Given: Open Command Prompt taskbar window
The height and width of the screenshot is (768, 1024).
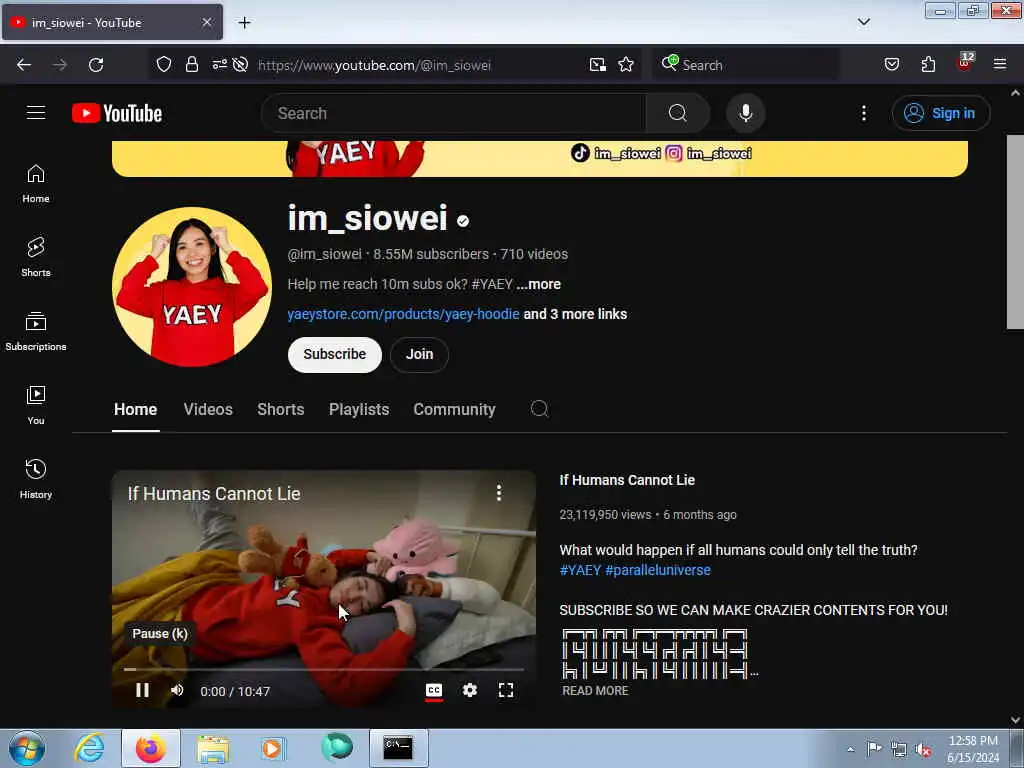Looking at the screenshot, I should coord(398,748).
